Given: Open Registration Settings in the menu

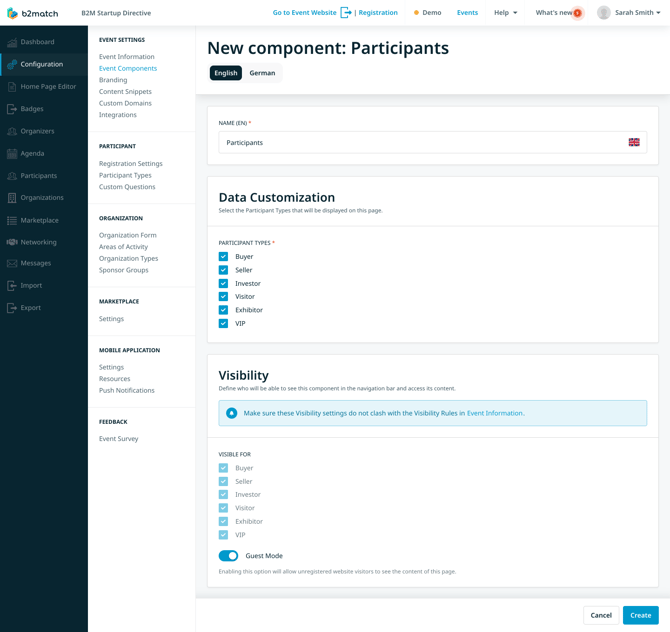Looking at the screenshot, I should 130,164.
